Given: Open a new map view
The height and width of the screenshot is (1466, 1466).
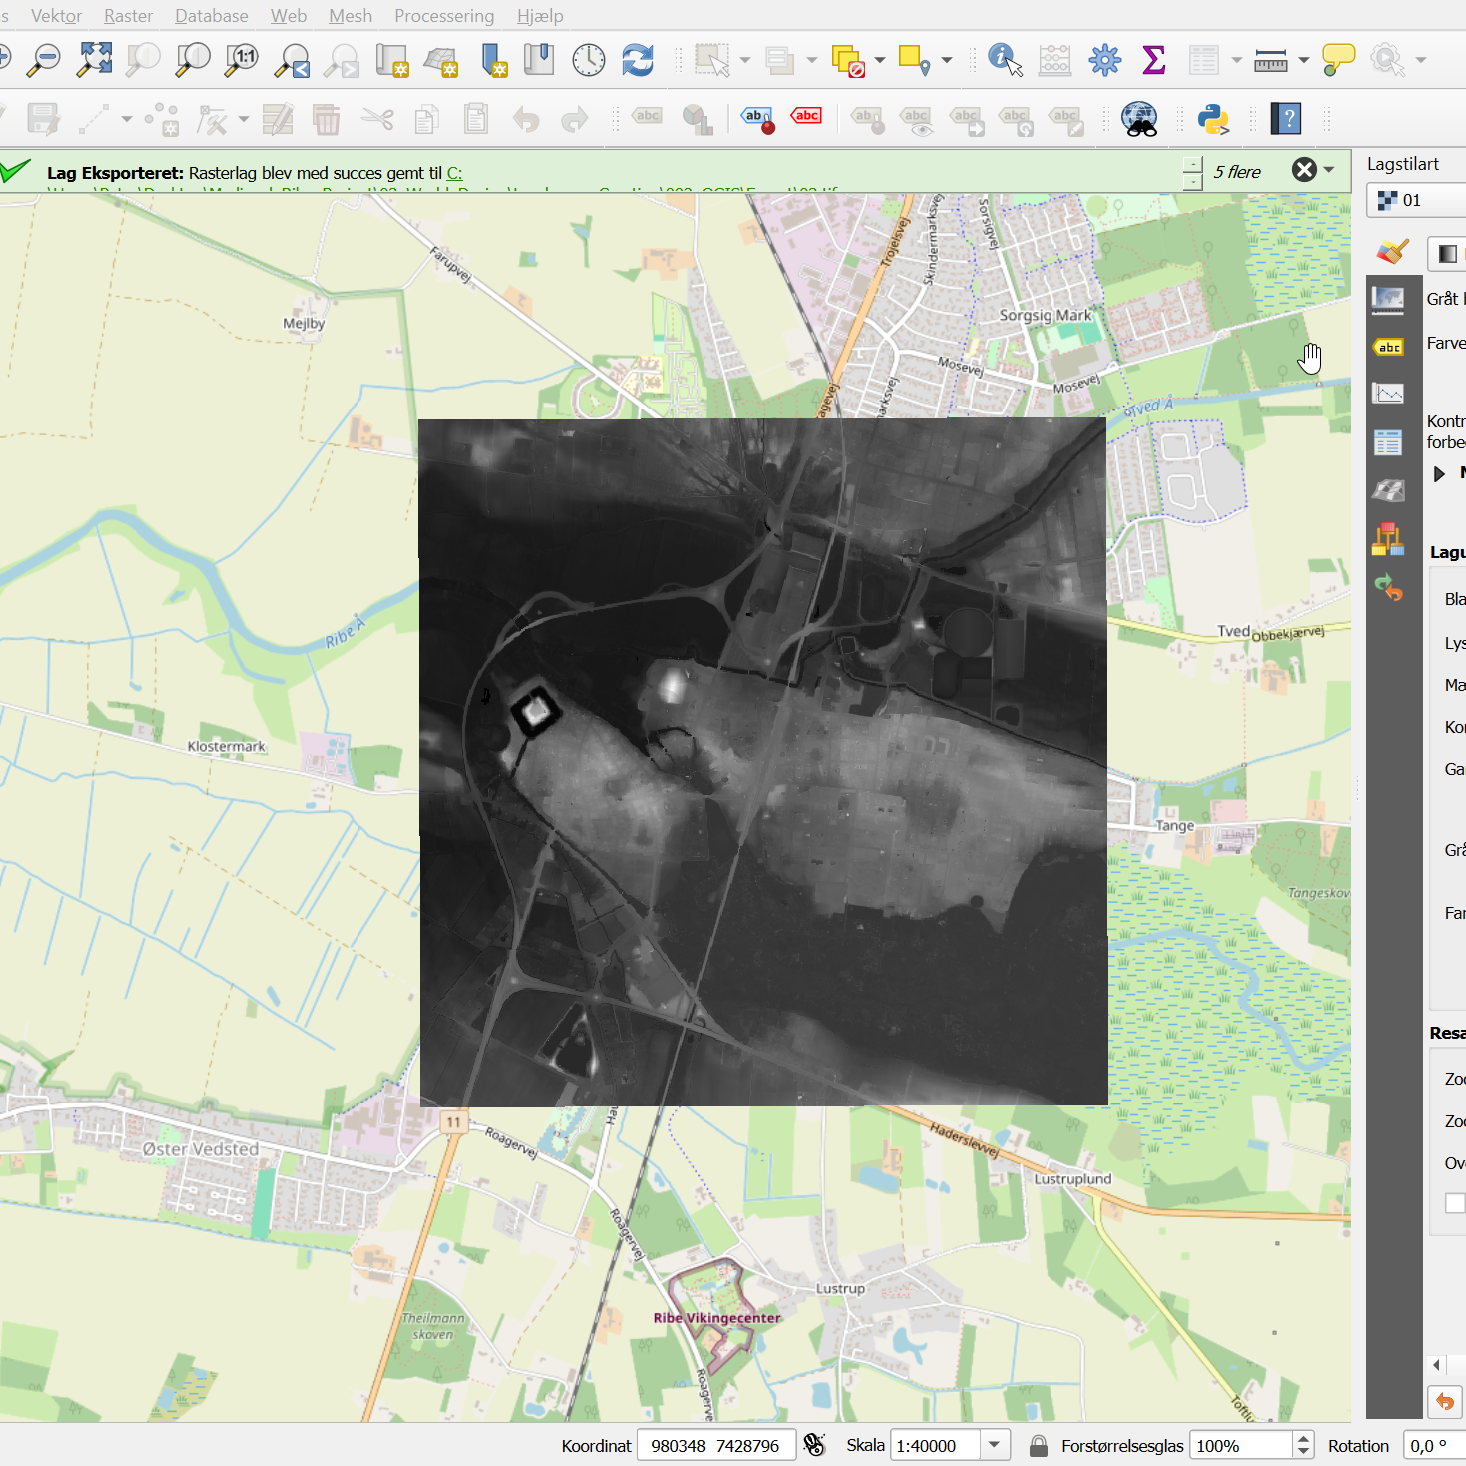Looking at the screenshot, I should pyautogui.click(x=392, y=60).
